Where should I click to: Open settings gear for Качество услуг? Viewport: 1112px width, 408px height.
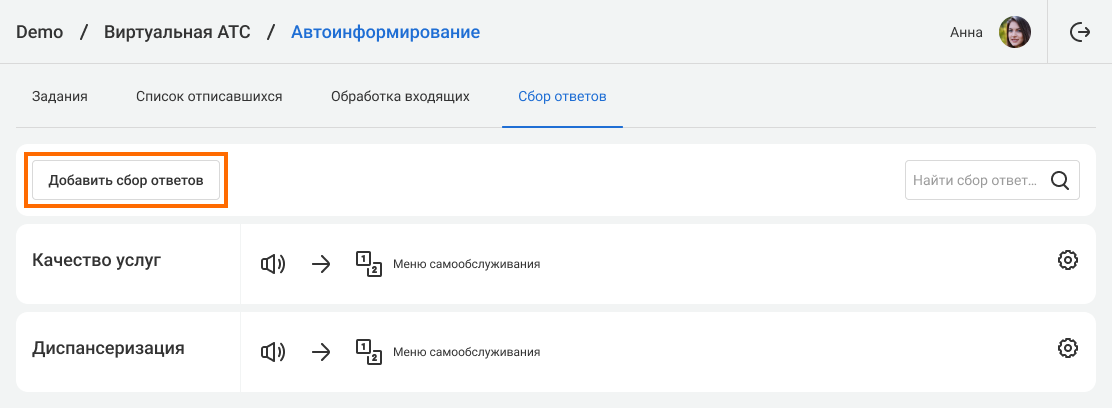tap(1068, 261)
